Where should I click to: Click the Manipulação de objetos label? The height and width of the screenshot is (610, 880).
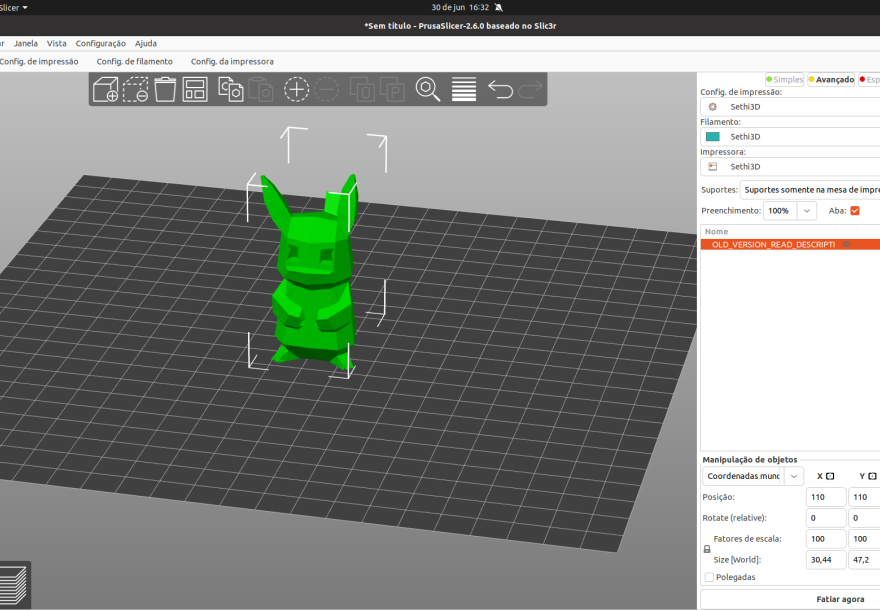pos(750,460)
